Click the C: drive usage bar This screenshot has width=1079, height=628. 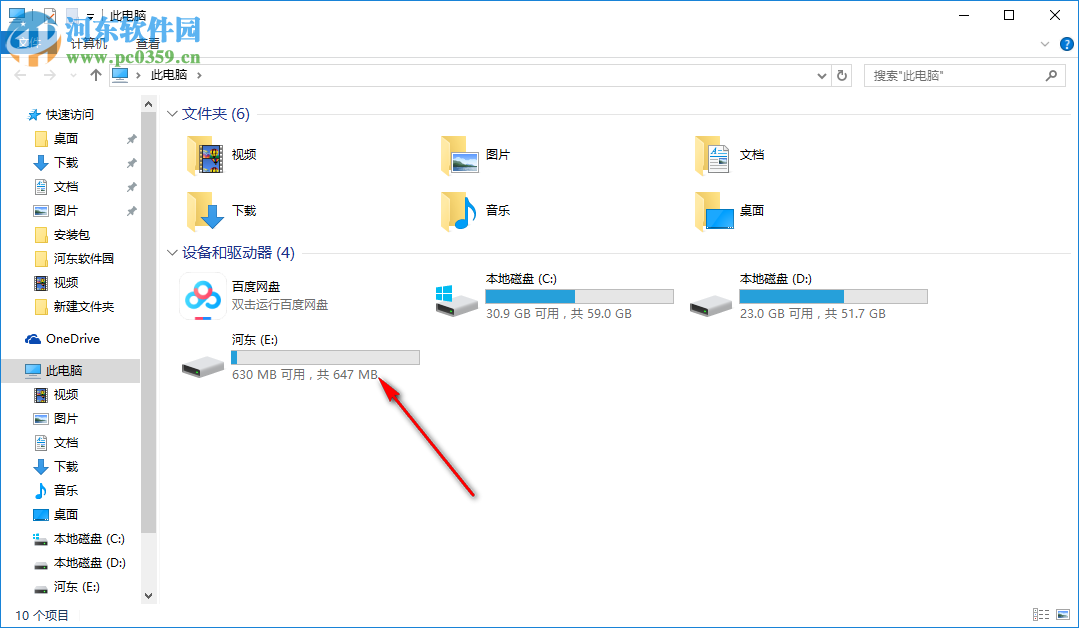pos(579,296)
